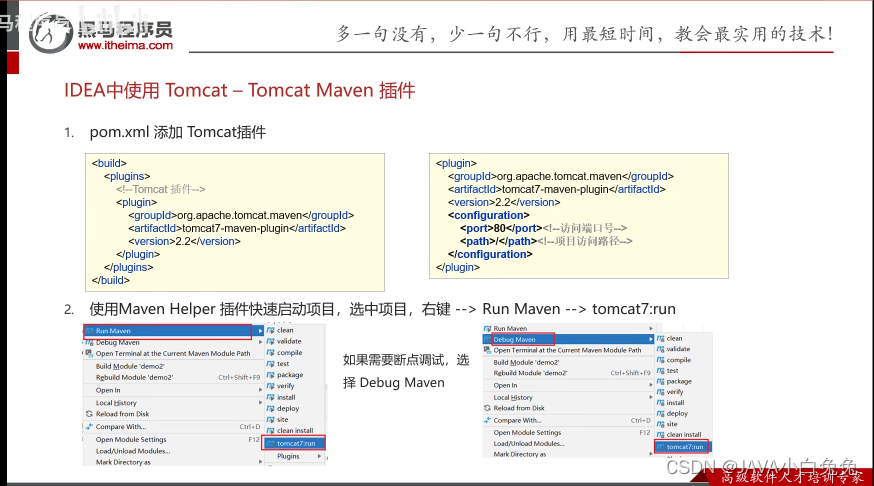Viewport: 874px width, 486px height.
Task: Click gear icon beside 'clean install' in Run Maven submenu
Action: [270, 430]
